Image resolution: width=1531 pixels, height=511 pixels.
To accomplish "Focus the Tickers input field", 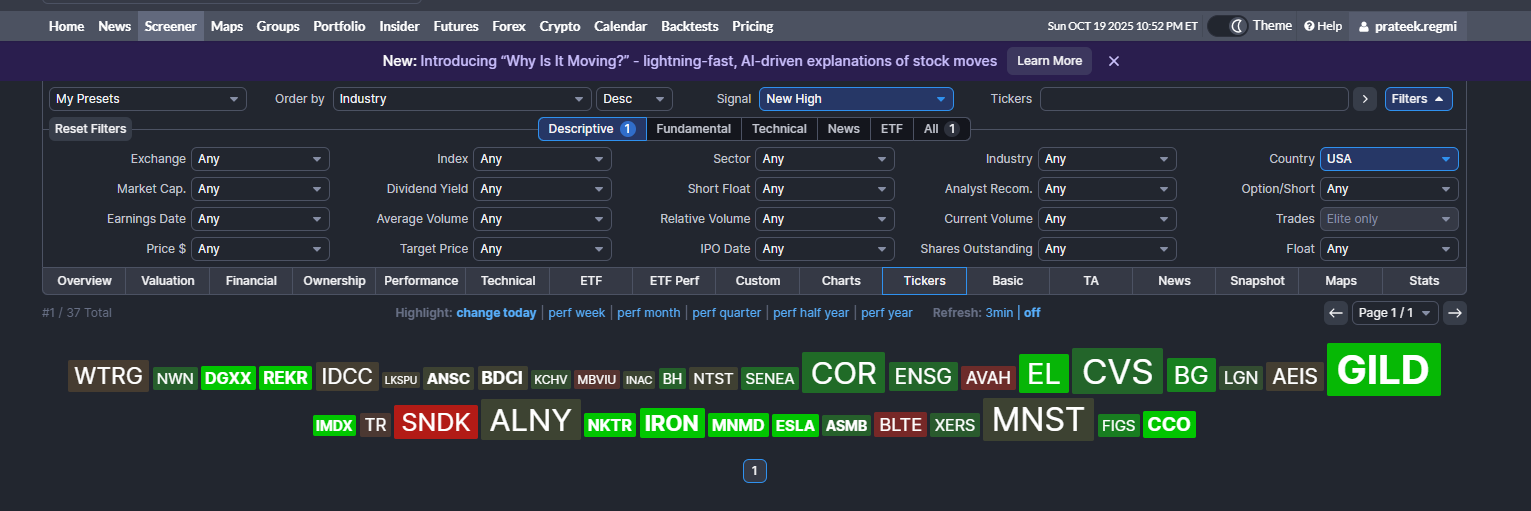I will [x=1194, y=99].
